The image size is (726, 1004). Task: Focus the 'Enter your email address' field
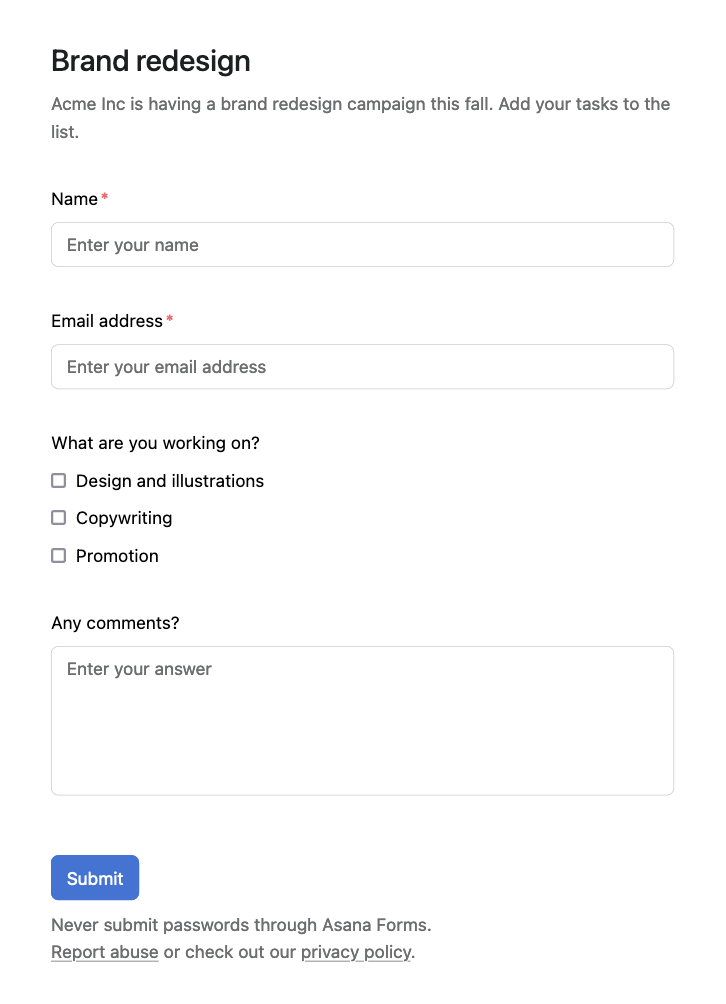tap(362, 367)
